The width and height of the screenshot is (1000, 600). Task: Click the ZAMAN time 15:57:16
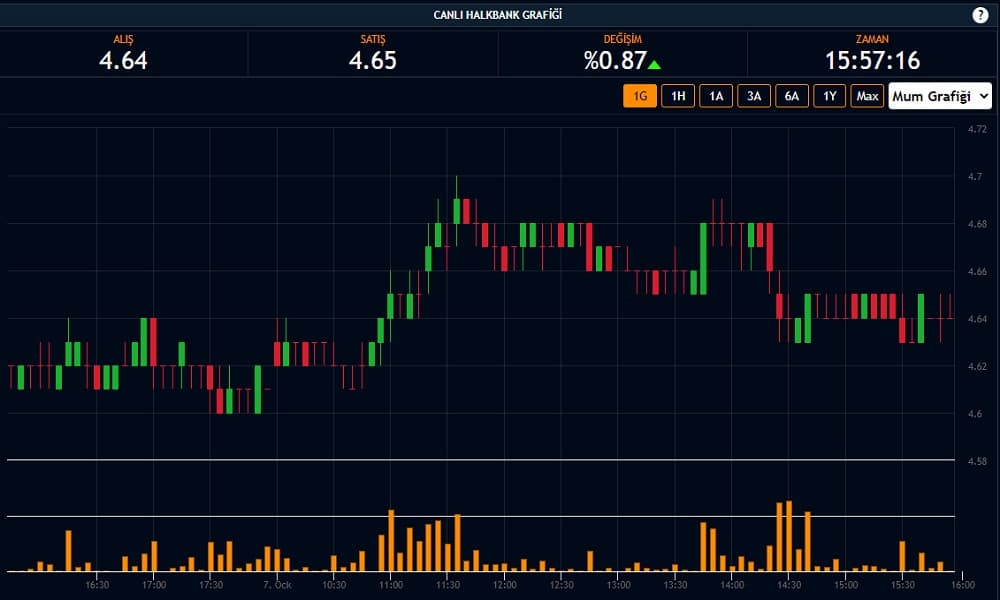tap(872, 61)
